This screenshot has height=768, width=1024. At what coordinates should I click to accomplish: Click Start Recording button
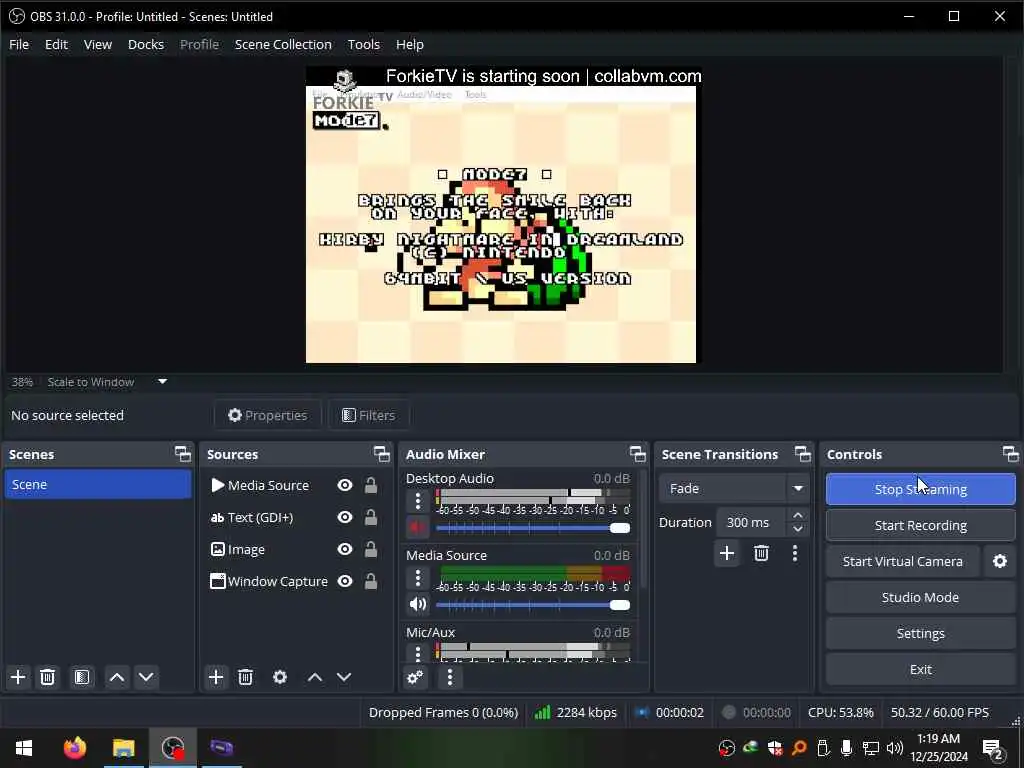[x=921, y=526]
